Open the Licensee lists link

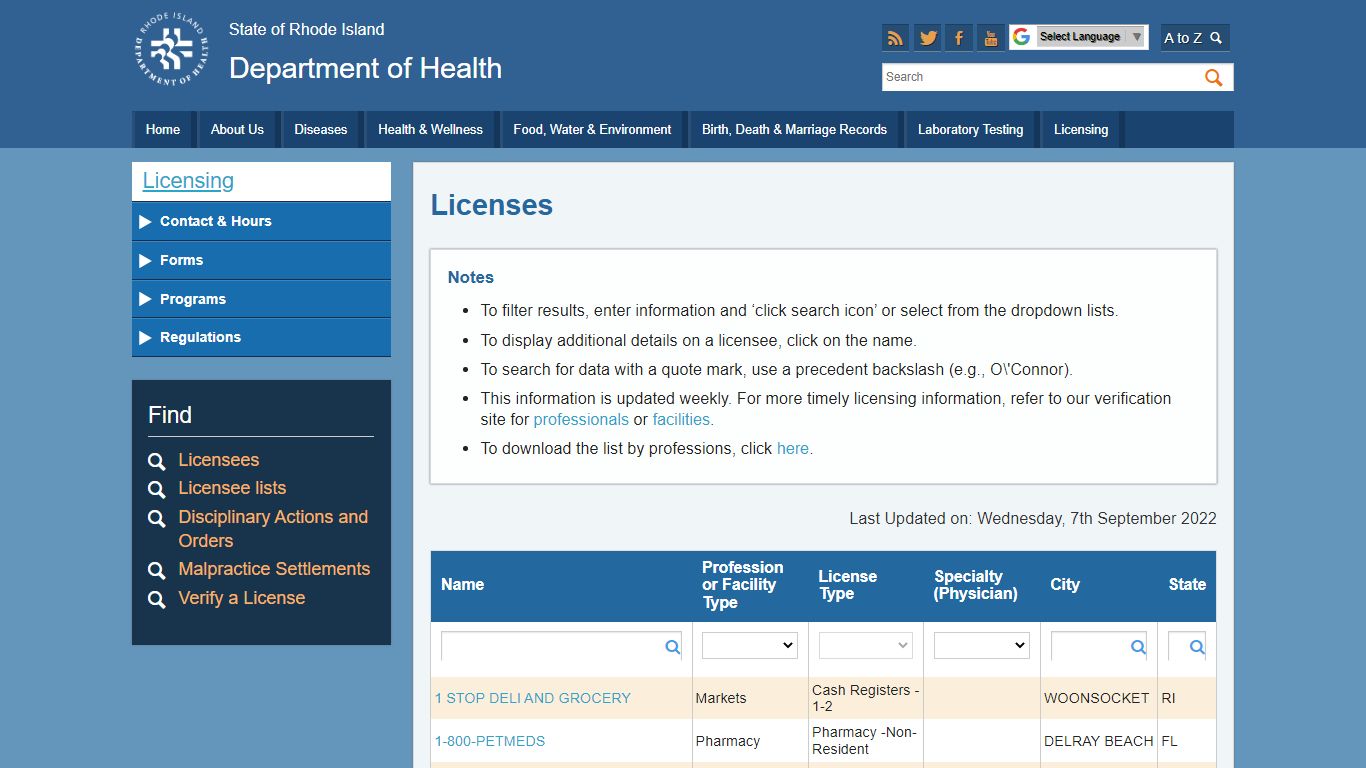232,488
